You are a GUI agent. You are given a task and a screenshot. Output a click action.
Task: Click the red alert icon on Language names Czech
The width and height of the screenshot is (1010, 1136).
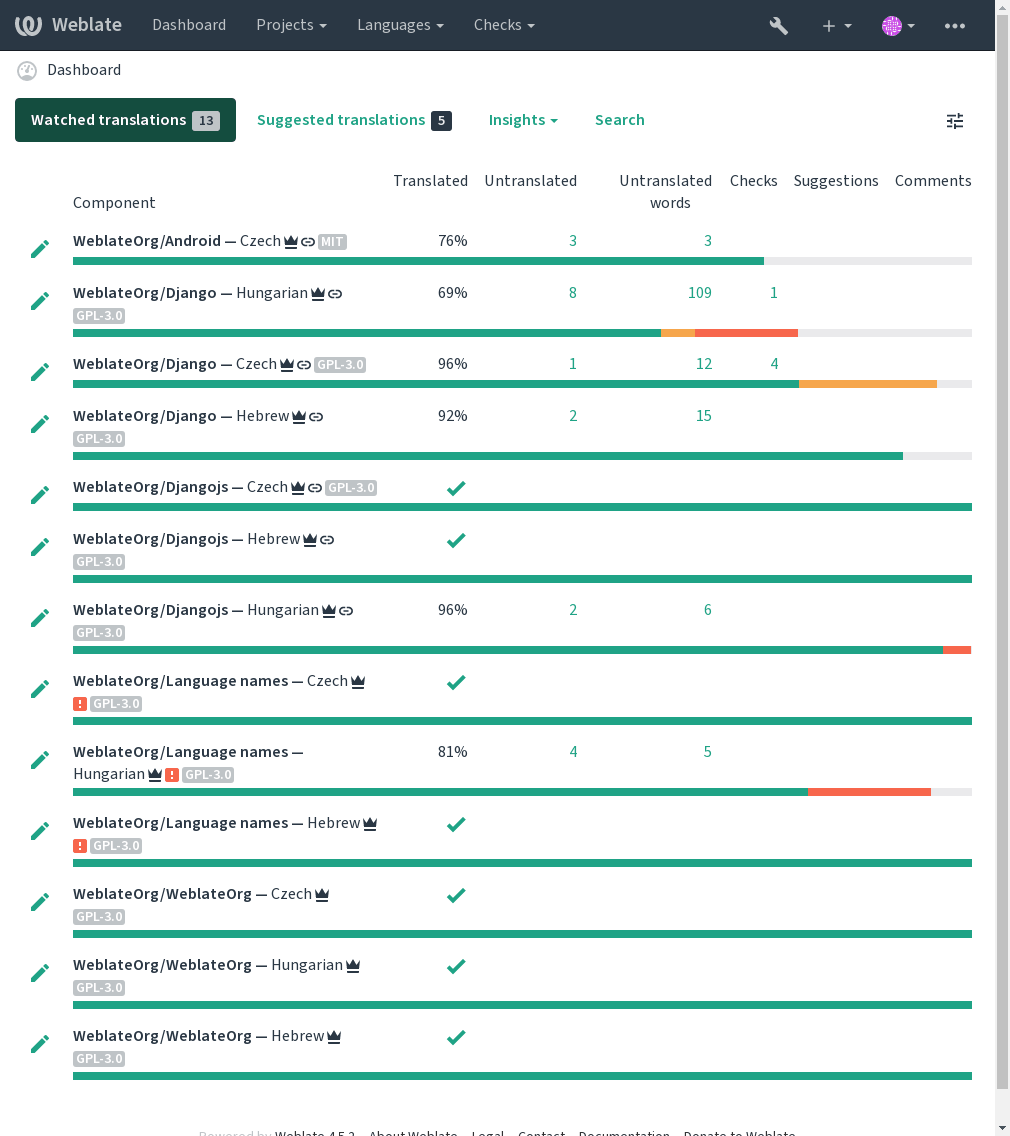[80, 703]
